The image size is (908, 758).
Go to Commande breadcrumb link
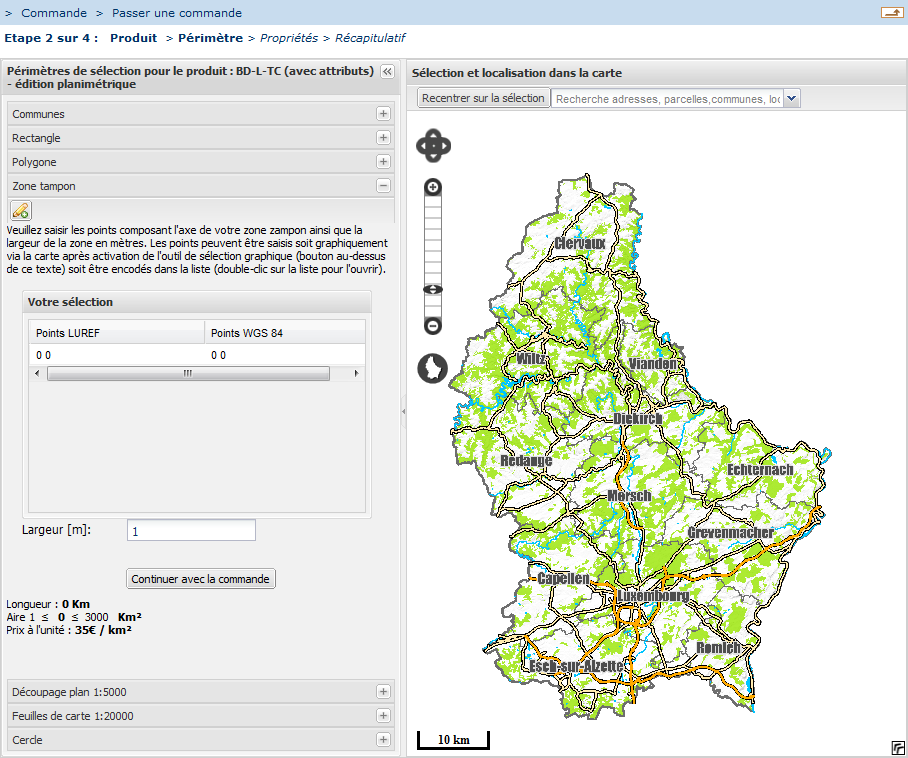tap(54, 13)
